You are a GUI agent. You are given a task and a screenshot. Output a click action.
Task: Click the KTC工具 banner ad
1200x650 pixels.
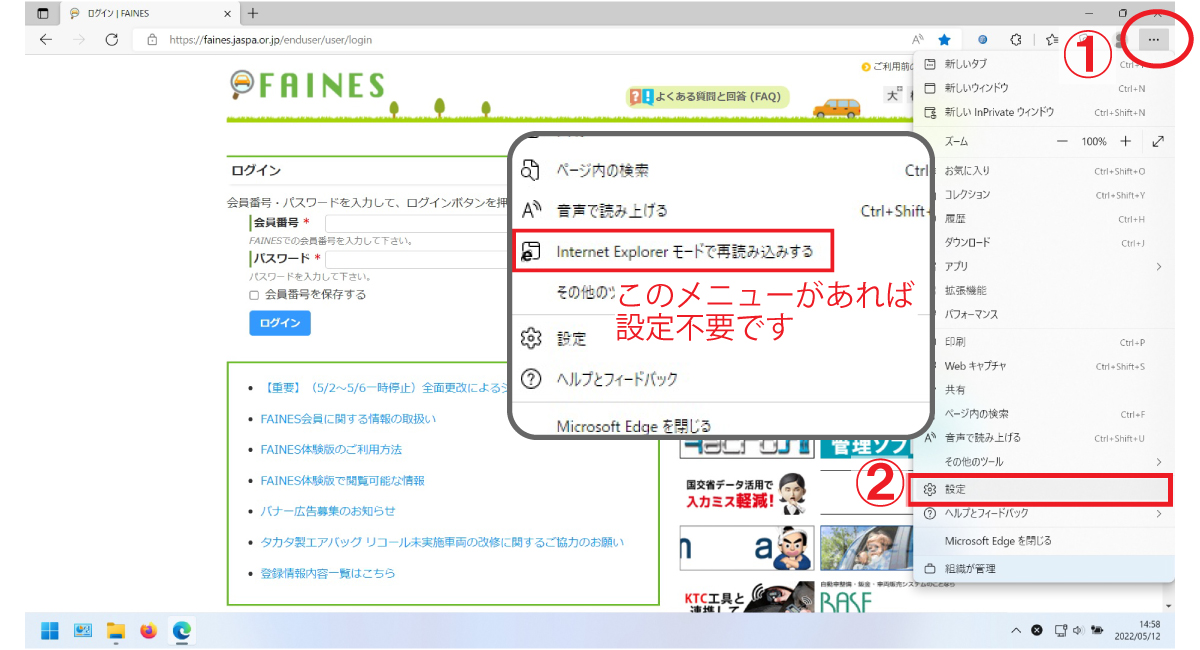pyautogui.click(x=747, y=598)
